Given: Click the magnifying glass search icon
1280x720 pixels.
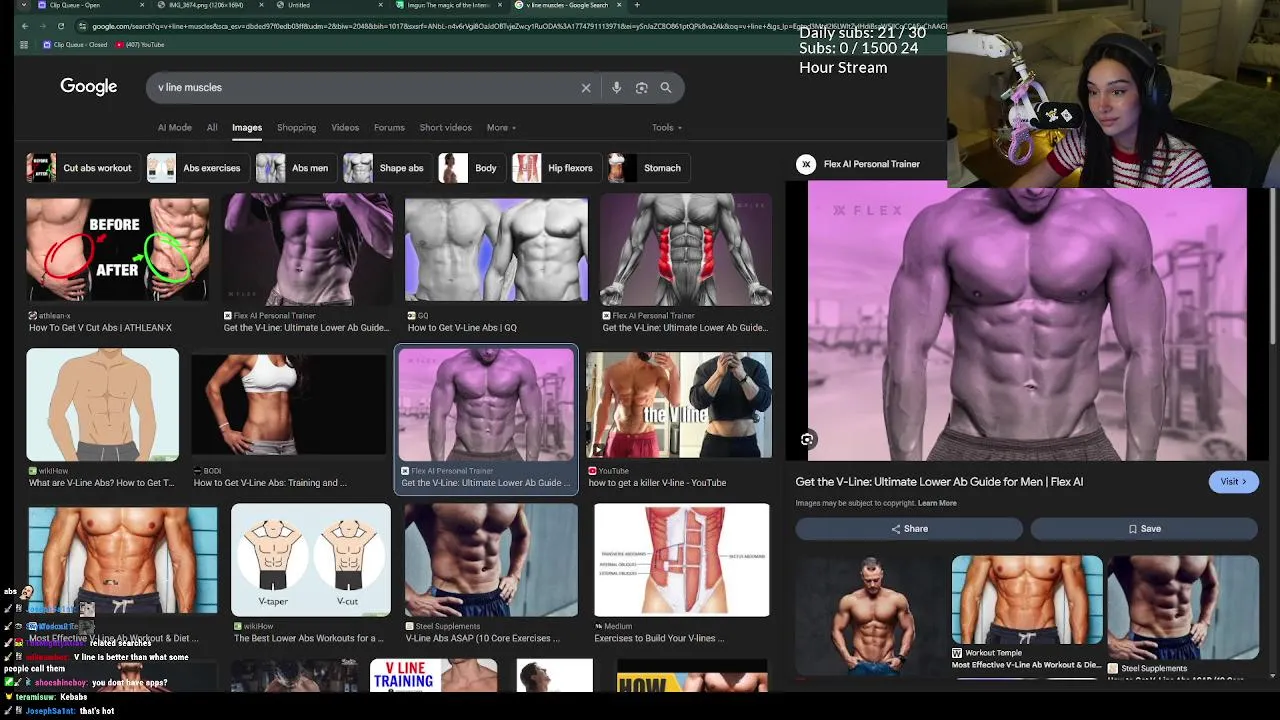Looking at the screenshot, I should click(x=666, y=88).
